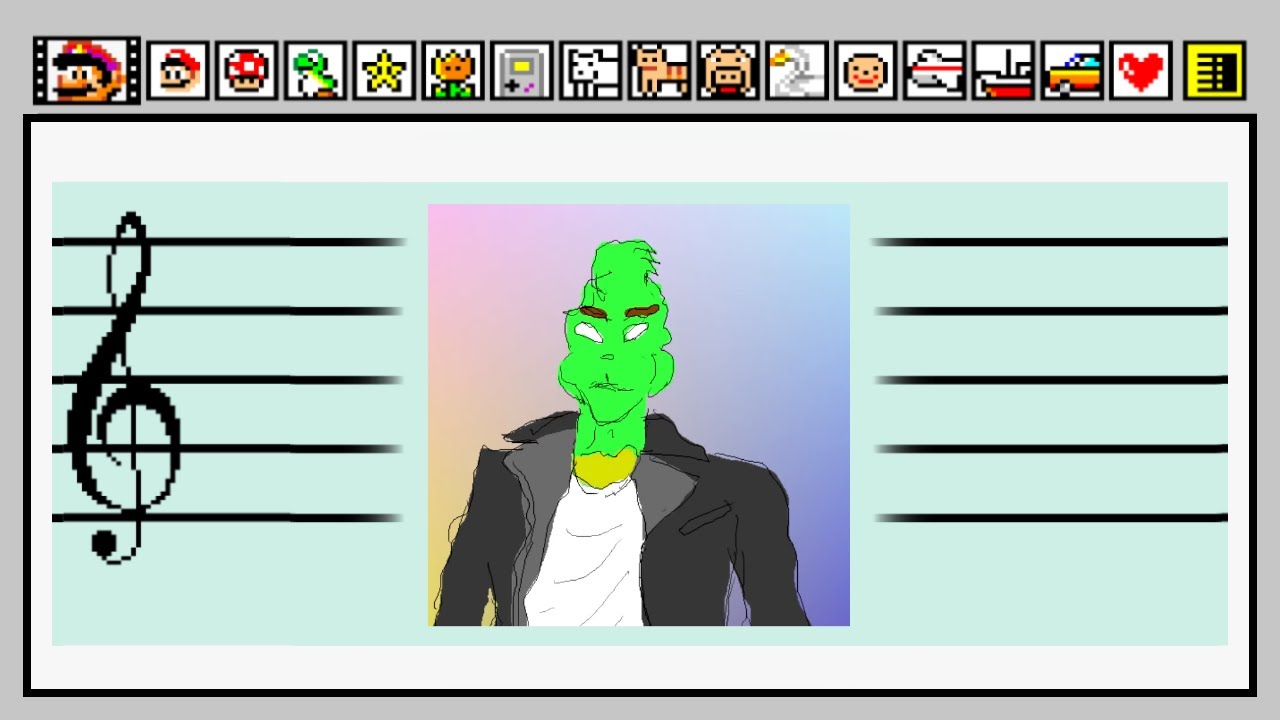Select the boat instrument
The width and height of the screenshot is (1280, 720).
tap(1004, 71)
